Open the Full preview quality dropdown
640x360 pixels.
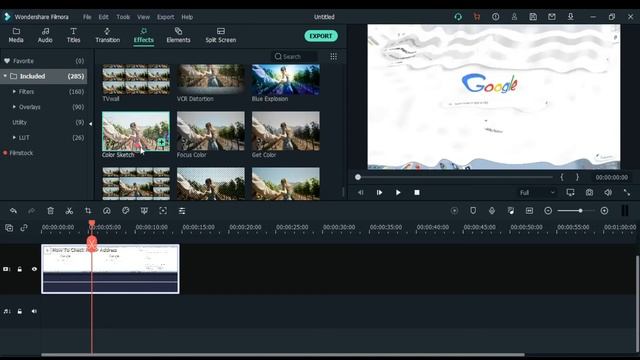pyautogui.click(x=537, y=192)
